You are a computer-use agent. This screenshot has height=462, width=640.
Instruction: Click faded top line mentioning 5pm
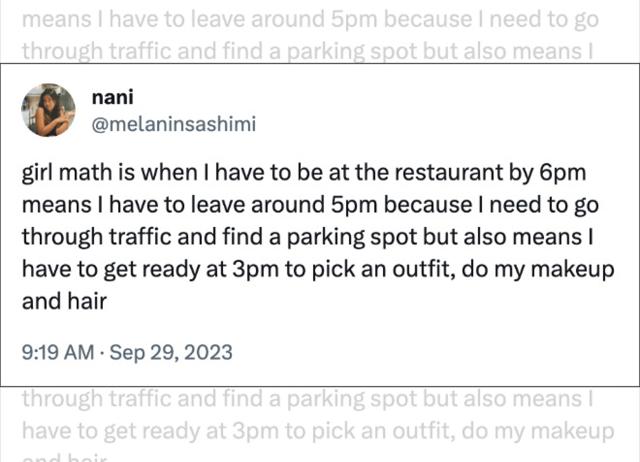click(x=310, y=20)
